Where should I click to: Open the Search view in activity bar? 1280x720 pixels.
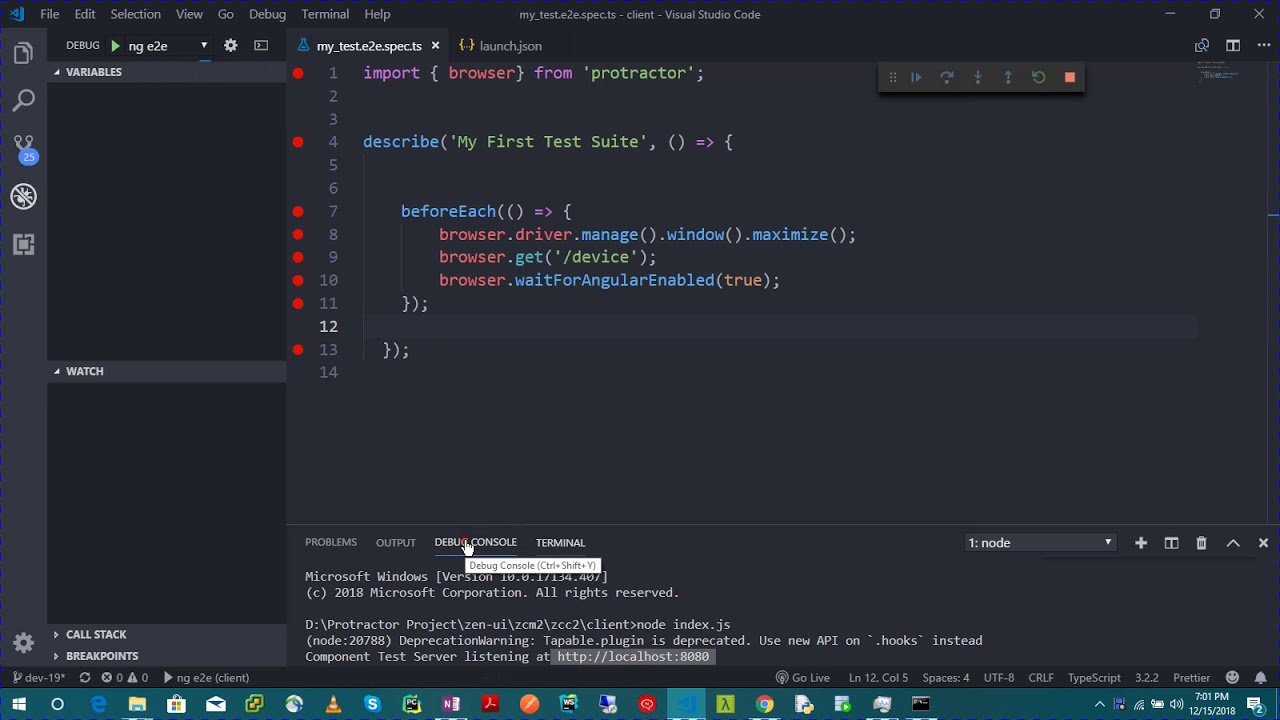pyautogui.click(x=23, y=100)
